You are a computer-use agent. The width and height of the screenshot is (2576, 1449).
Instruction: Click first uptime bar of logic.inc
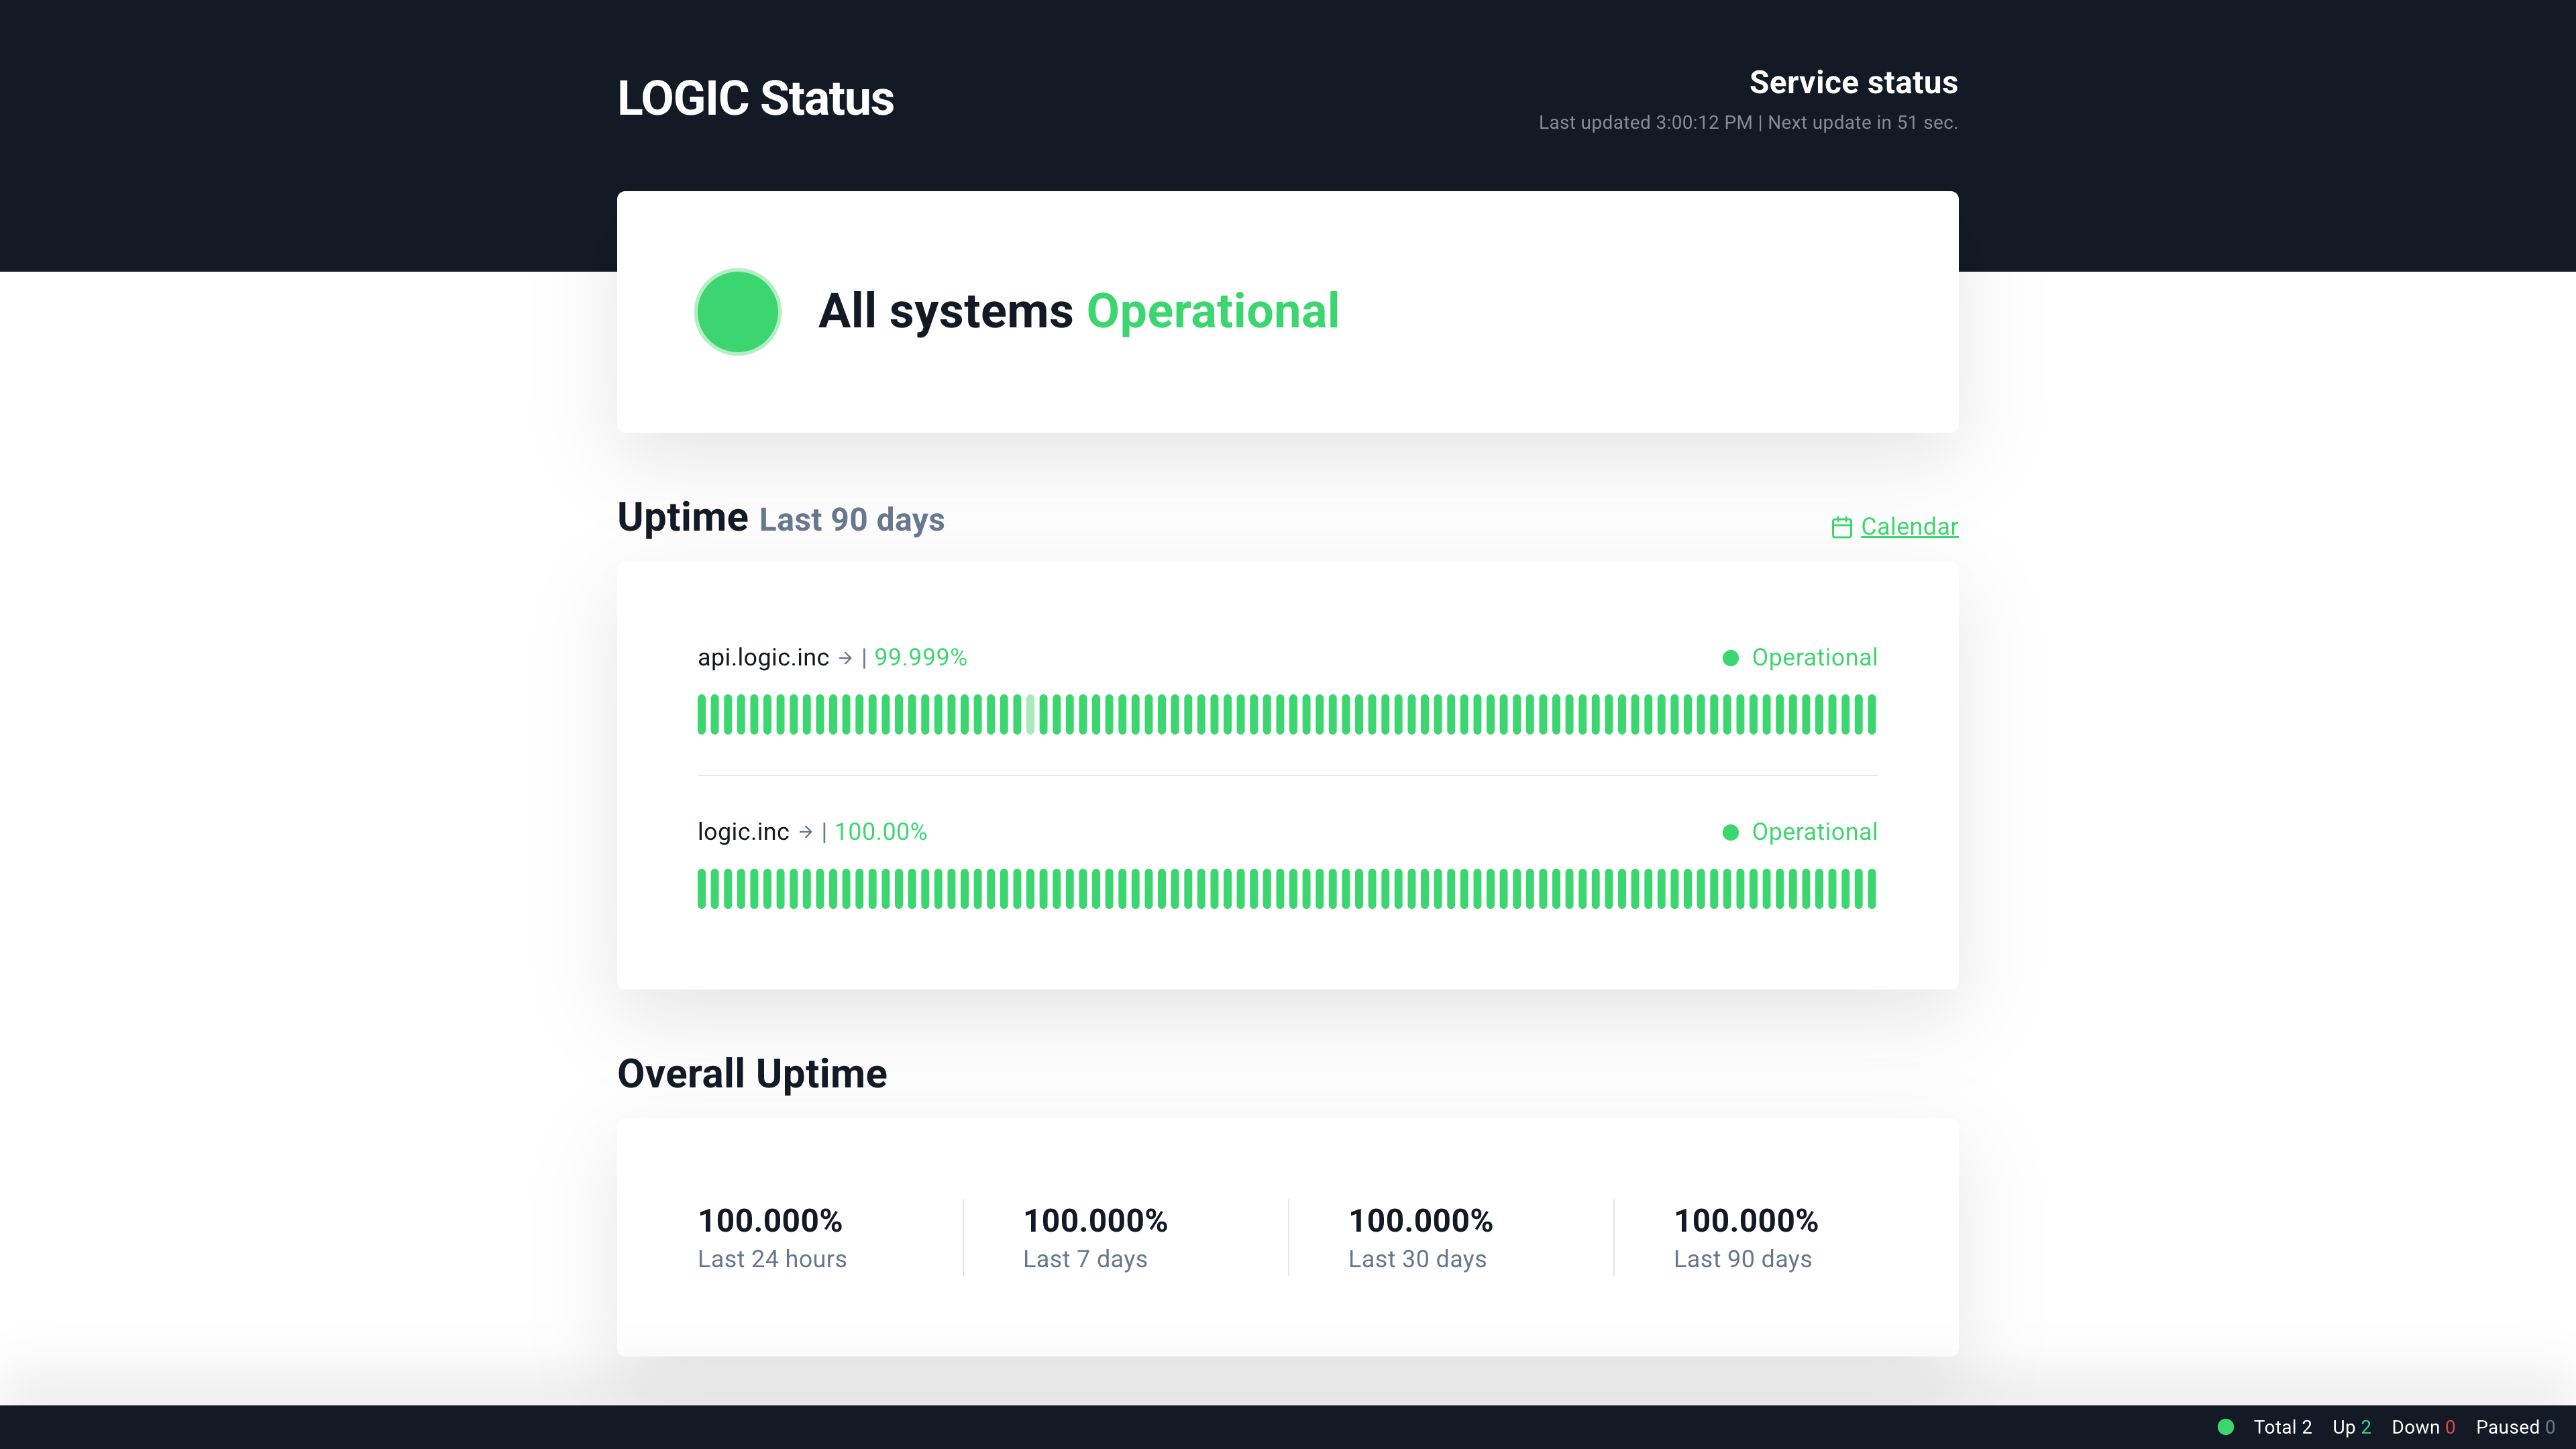[702, 889]
